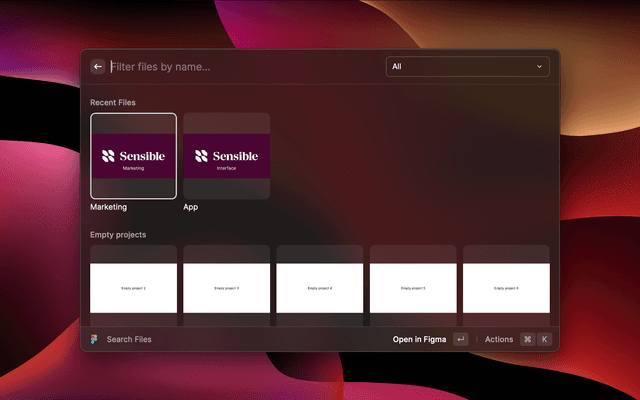640x400 pixels.
Task: Select the App file name label
Action: pos(190,207)
